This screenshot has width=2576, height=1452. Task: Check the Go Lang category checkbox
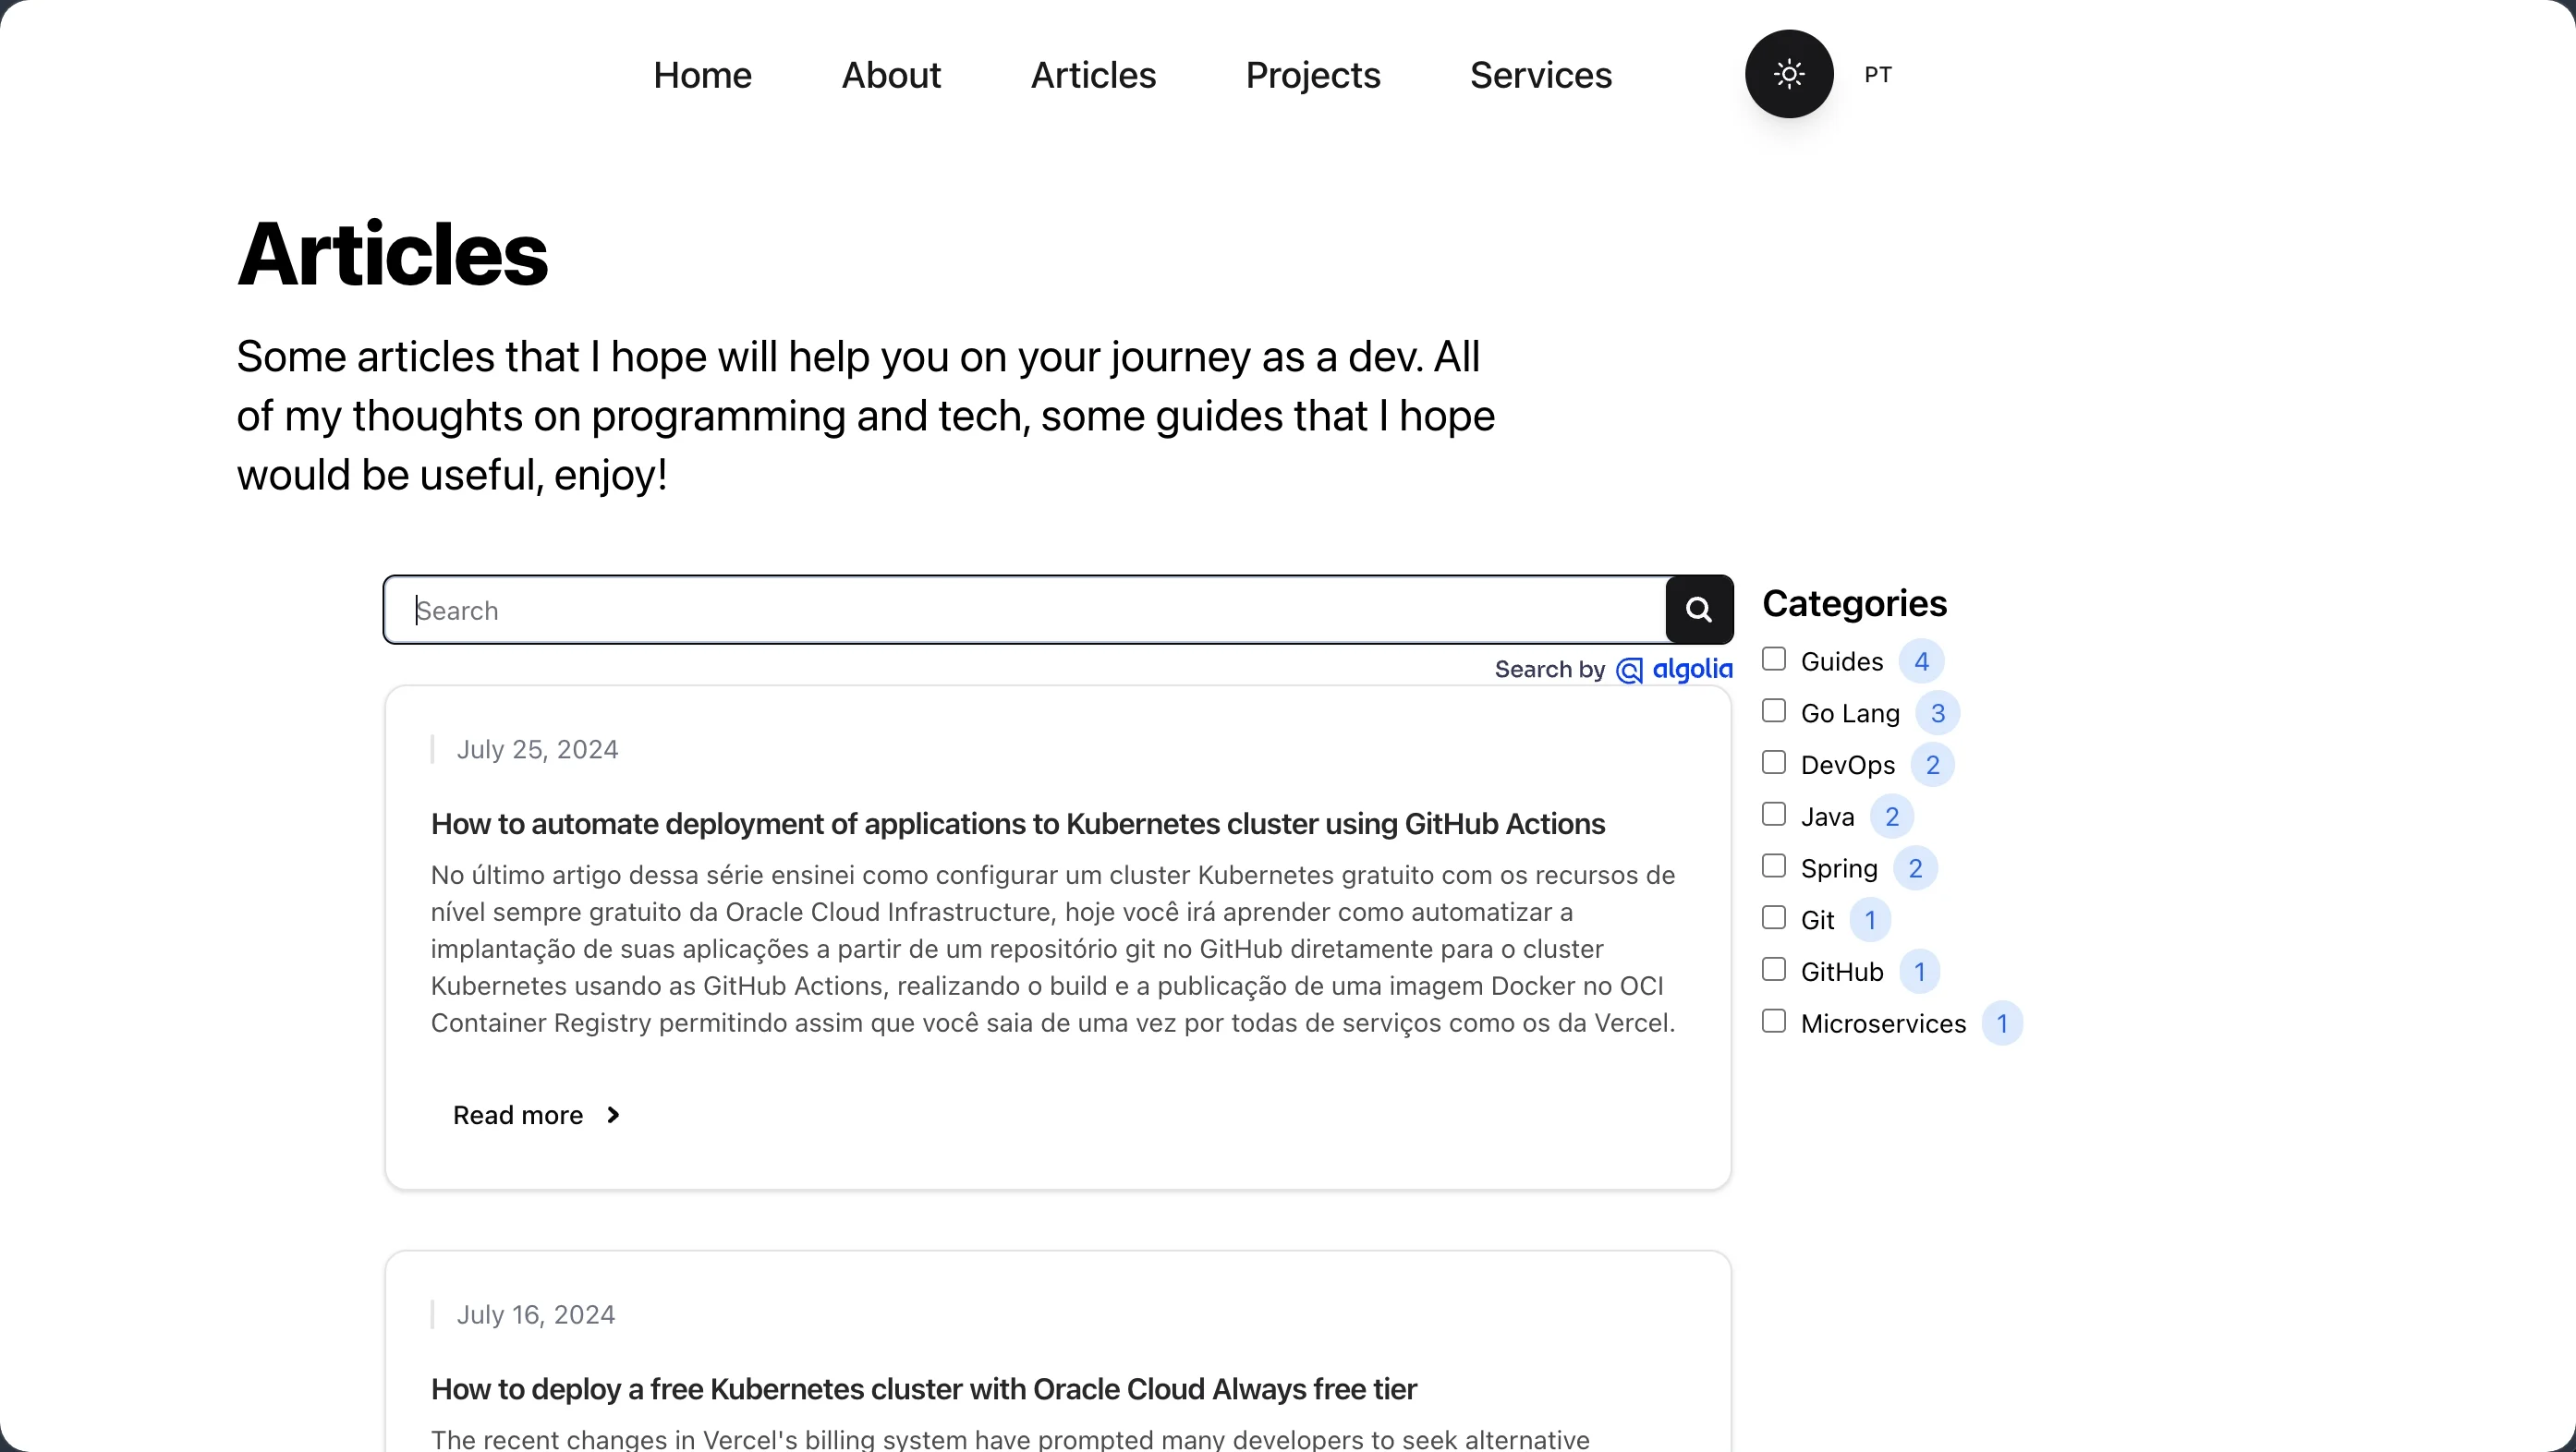pos(1774,711)
